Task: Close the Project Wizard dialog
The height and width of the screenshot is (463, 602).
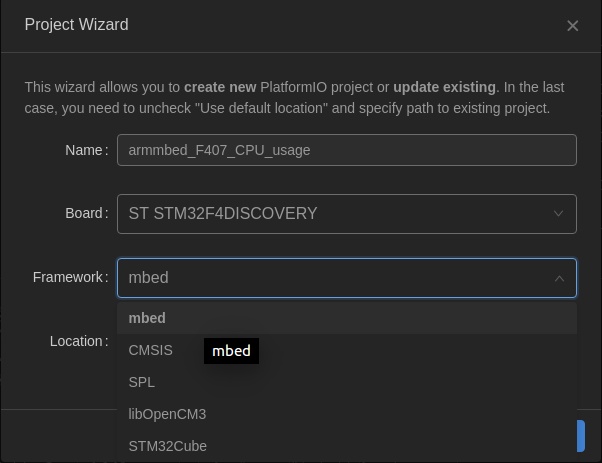Action: pyautogui.click(x=572, y=26)
